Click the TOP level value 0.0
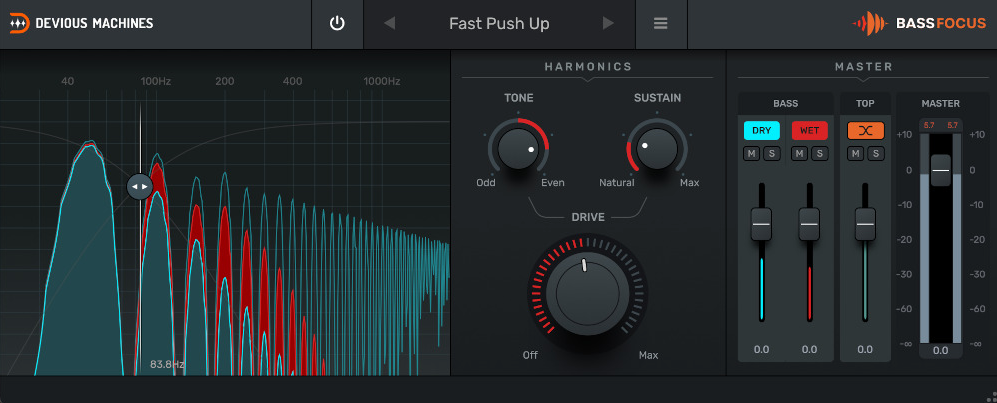The image size is (997, 403). click(x=865, y=349)
